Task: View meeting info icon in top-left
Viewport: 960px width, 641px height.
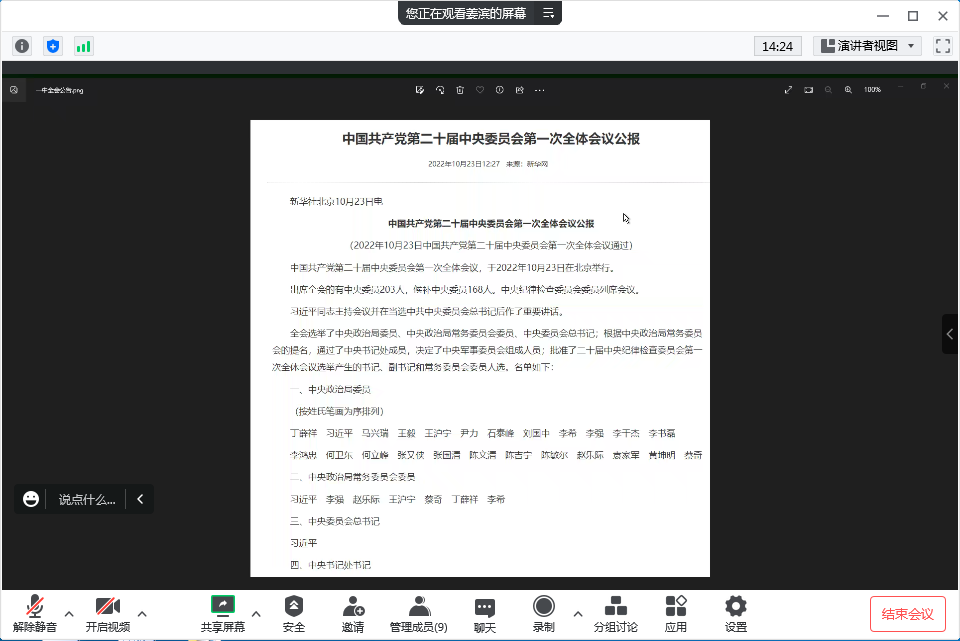Action: click(x=23, y=46)
